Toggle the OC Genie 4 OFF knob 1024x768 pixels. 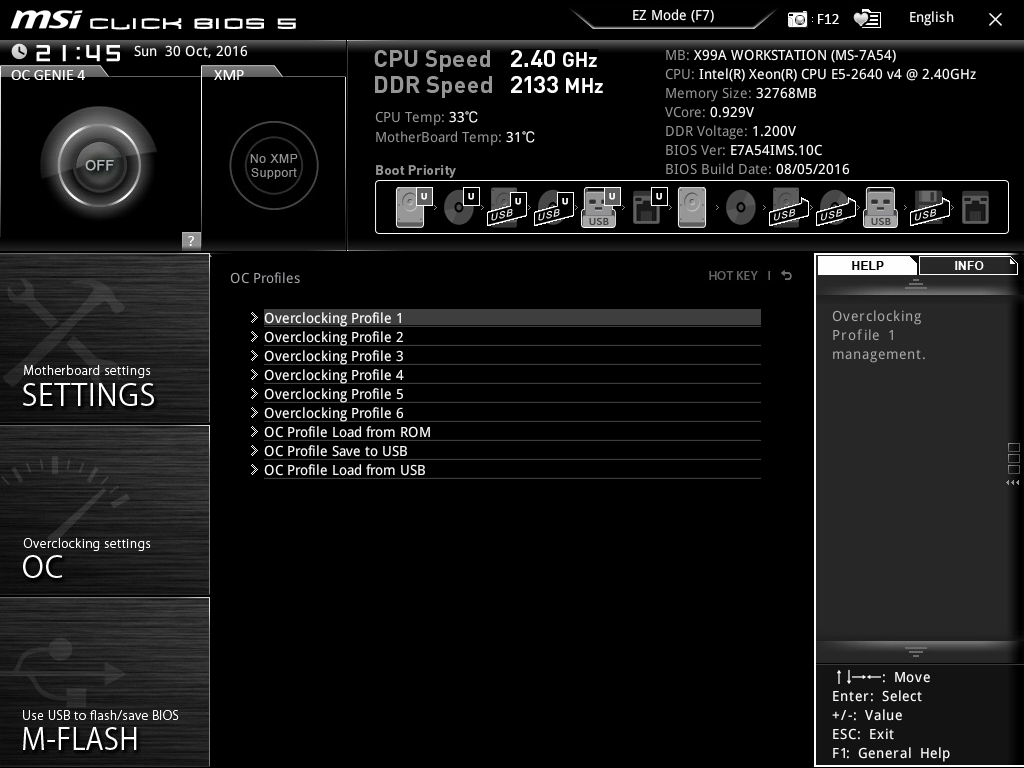coord(99,165)
